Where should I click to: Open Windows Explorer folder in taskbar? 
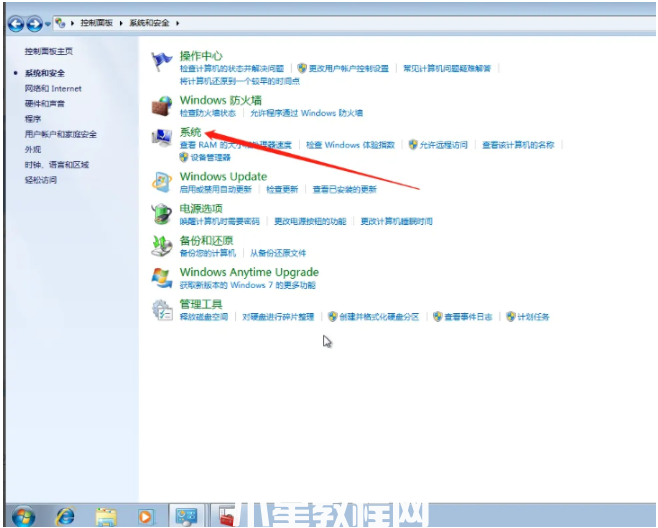click(106, 516)
